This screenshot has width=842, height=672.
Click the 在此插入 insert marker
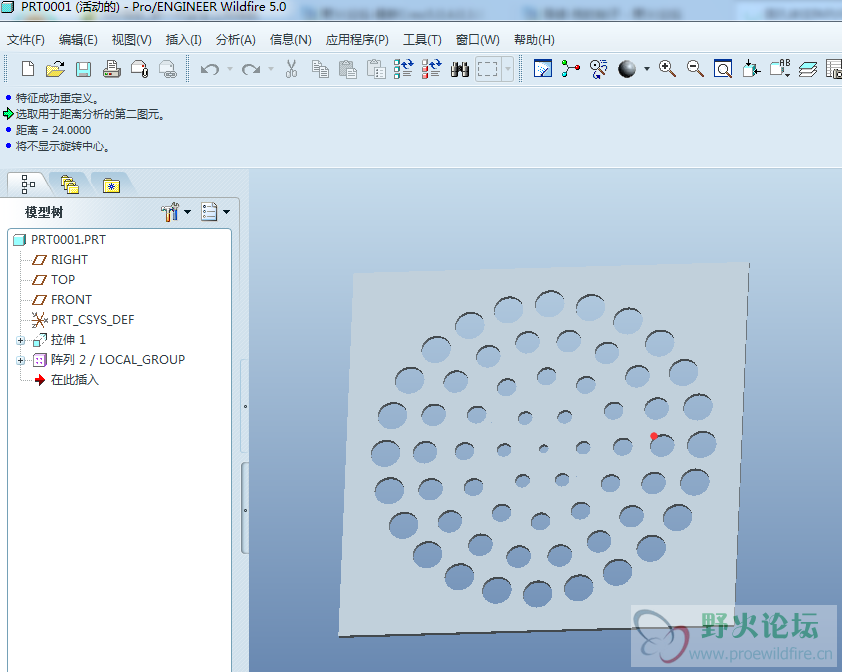pyautogui.click(x=74, y=380)
